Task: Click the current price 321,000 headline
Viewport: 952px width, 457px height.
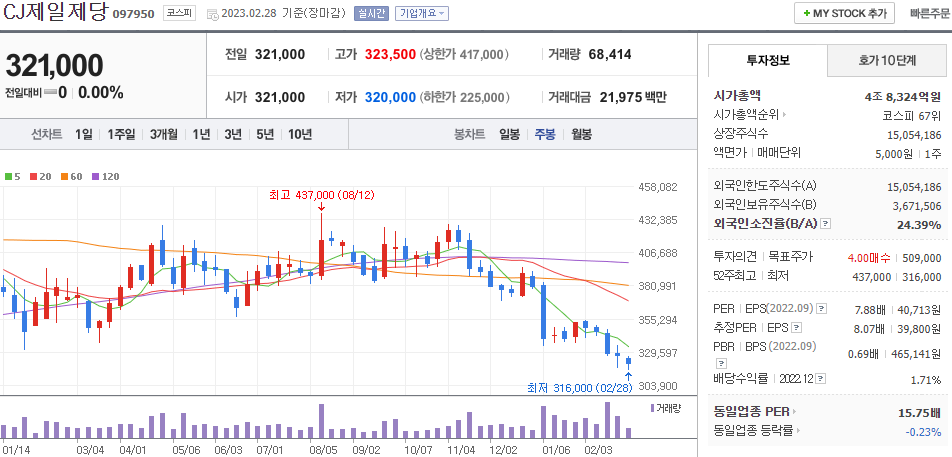Action: (x=55, y=66)
